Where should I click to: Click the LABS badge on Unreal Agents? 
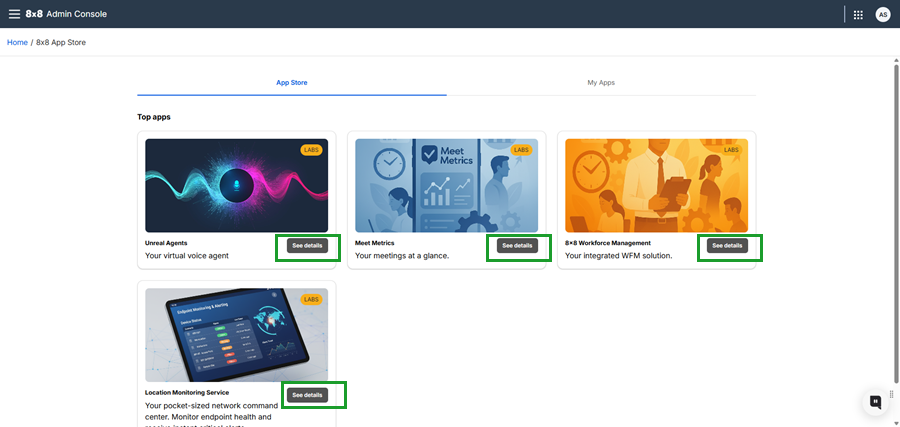click(312, 150)
